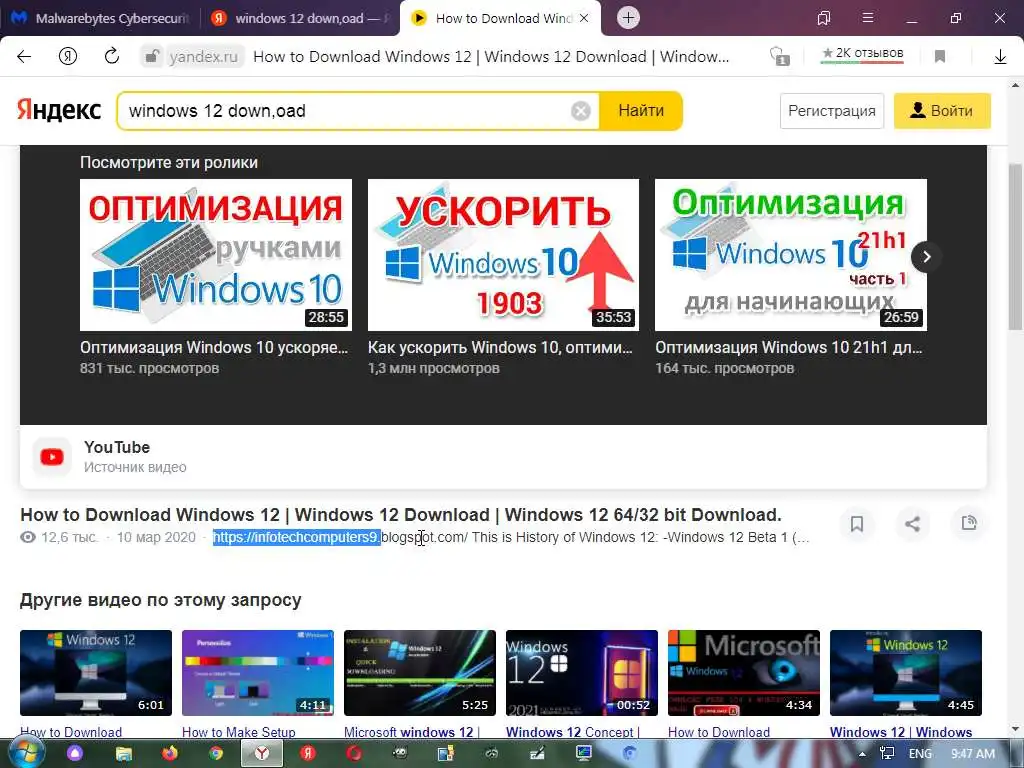Reload the current page
This screenshot has height=768, width=1024.
point(112,56)
